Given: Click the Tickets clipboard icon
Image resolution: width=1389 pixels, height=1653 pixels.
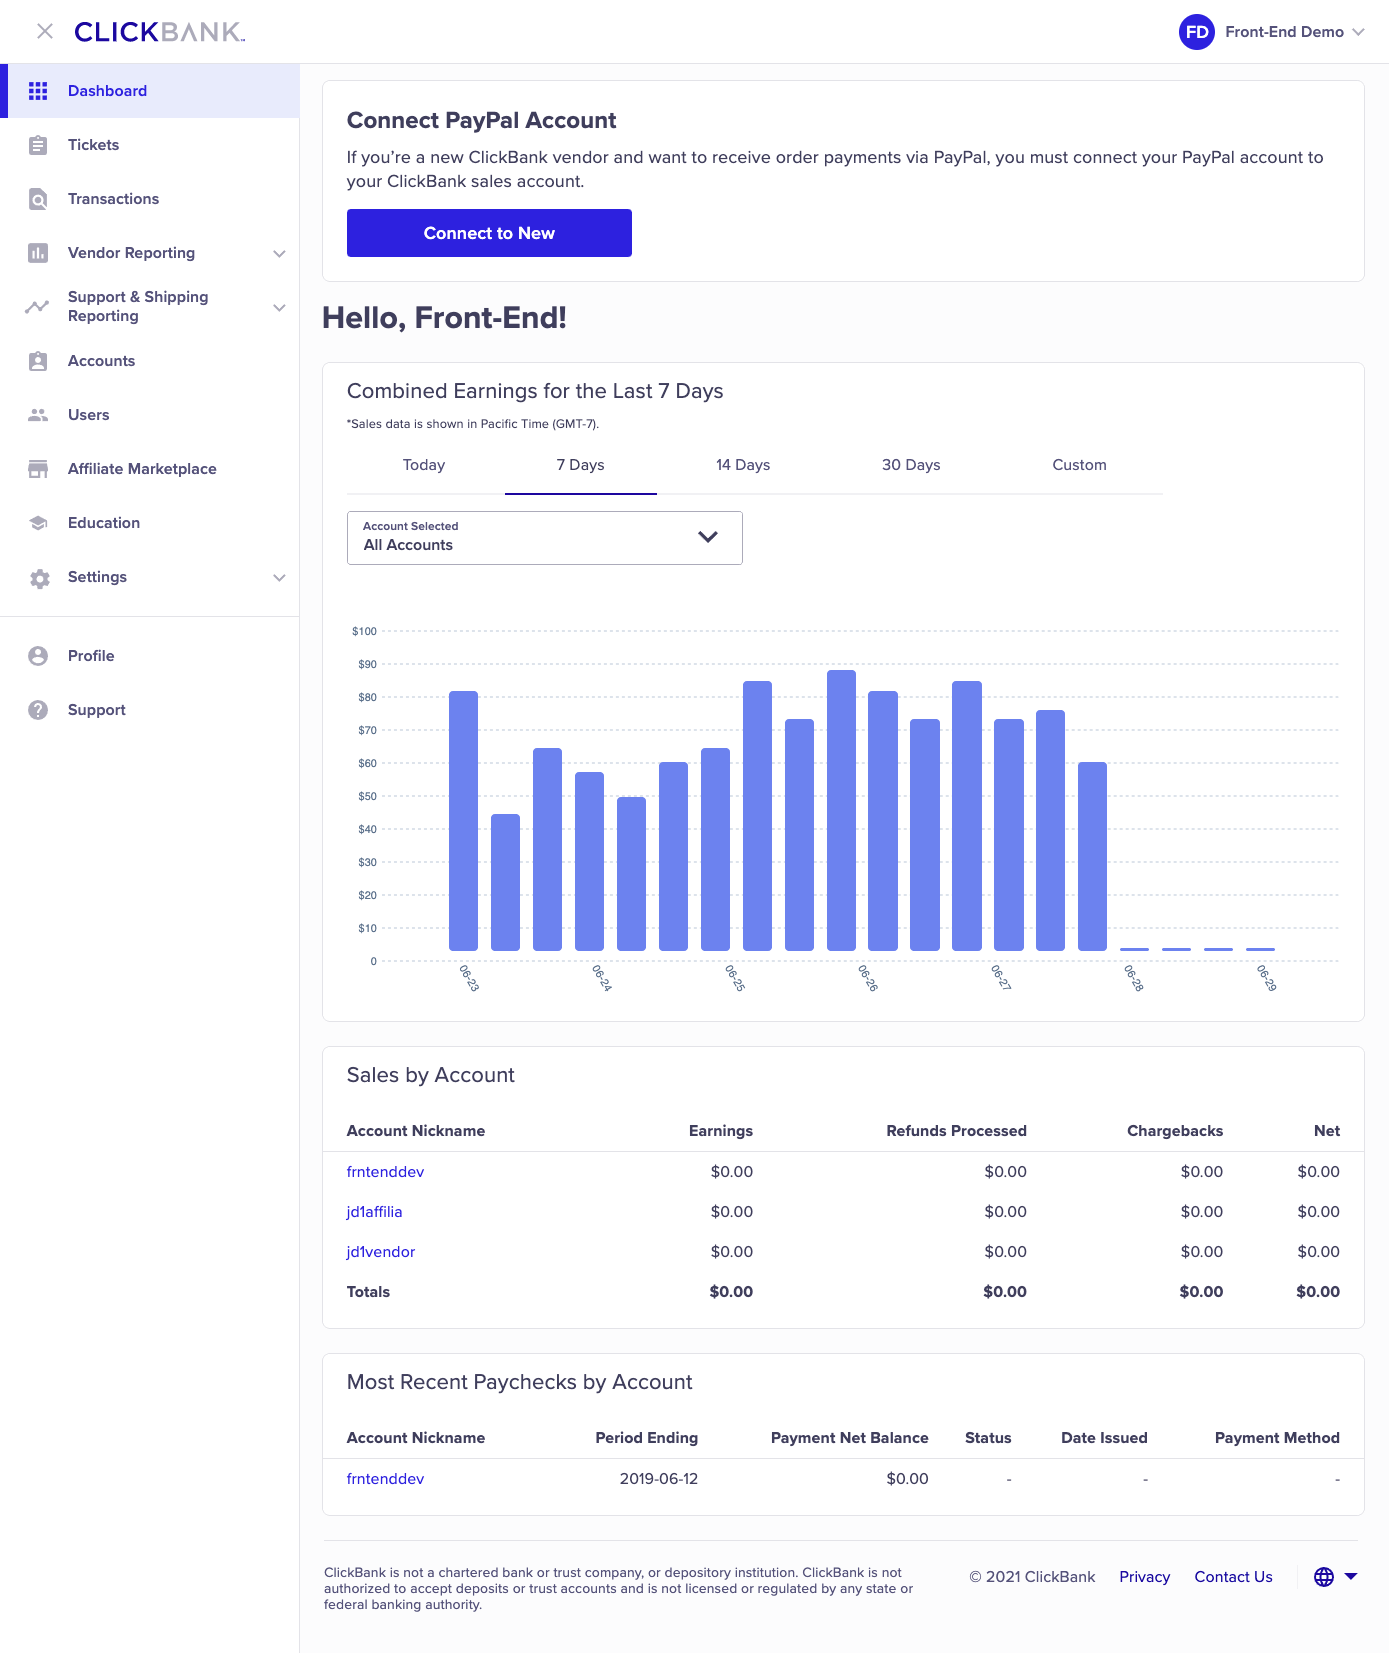Looking at the screenshot, I should pos(38,145).
